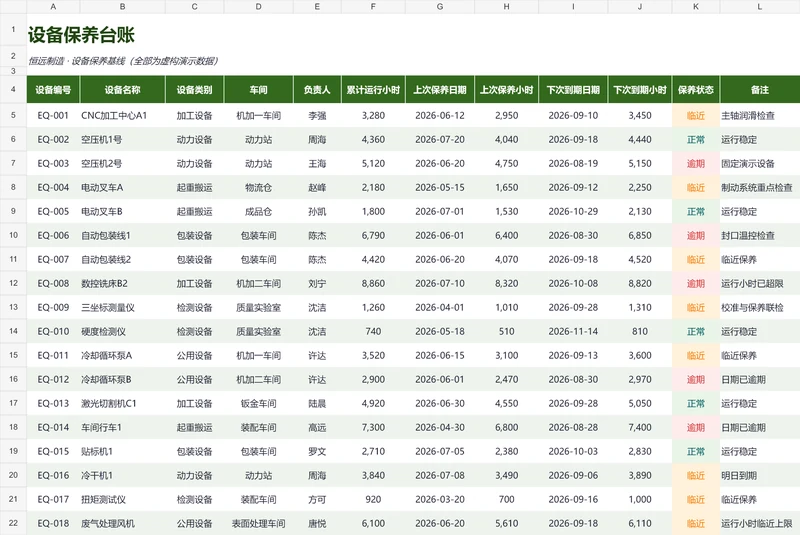This screenshot has width=800, height=535.
Task: Select cell 钣金车间
Action: click(258, 403)
